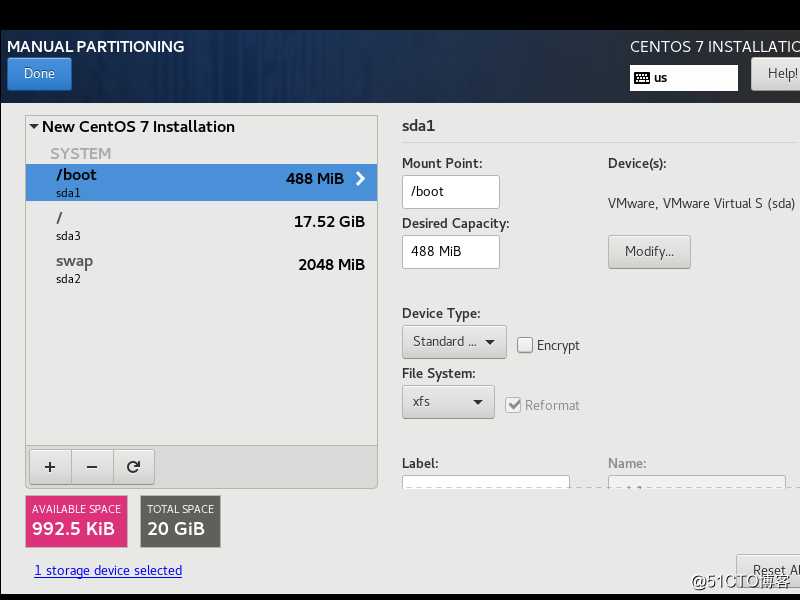Image resolution: width=800 pixels, height=600 pixels.
Task: Click the 2048 MiB size value
Action: [x=332, y=265]
